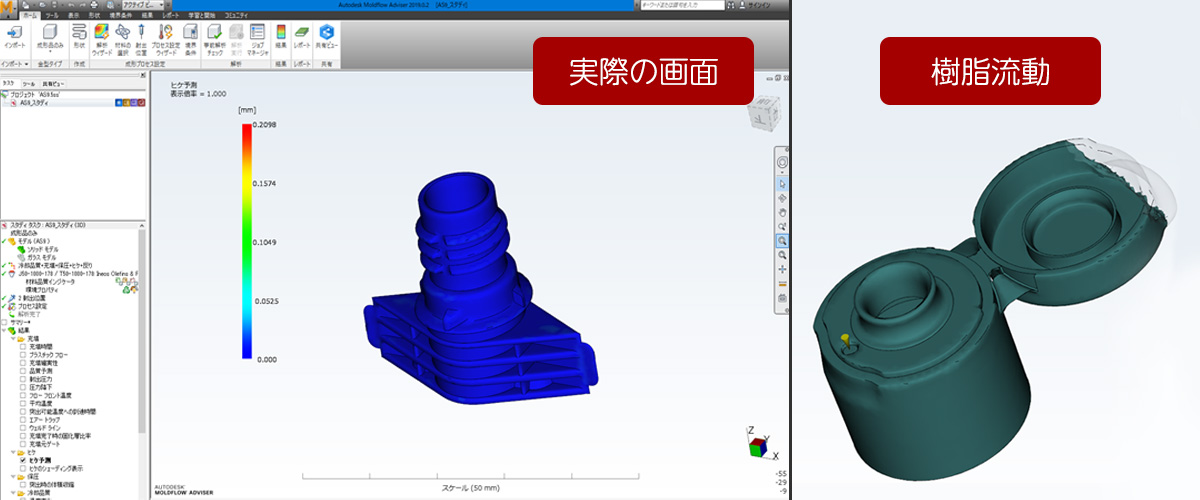Check the ヒケのシェーディング表示 result box
The height and width of the screenshot is (500, 1200).
(23, 468)
